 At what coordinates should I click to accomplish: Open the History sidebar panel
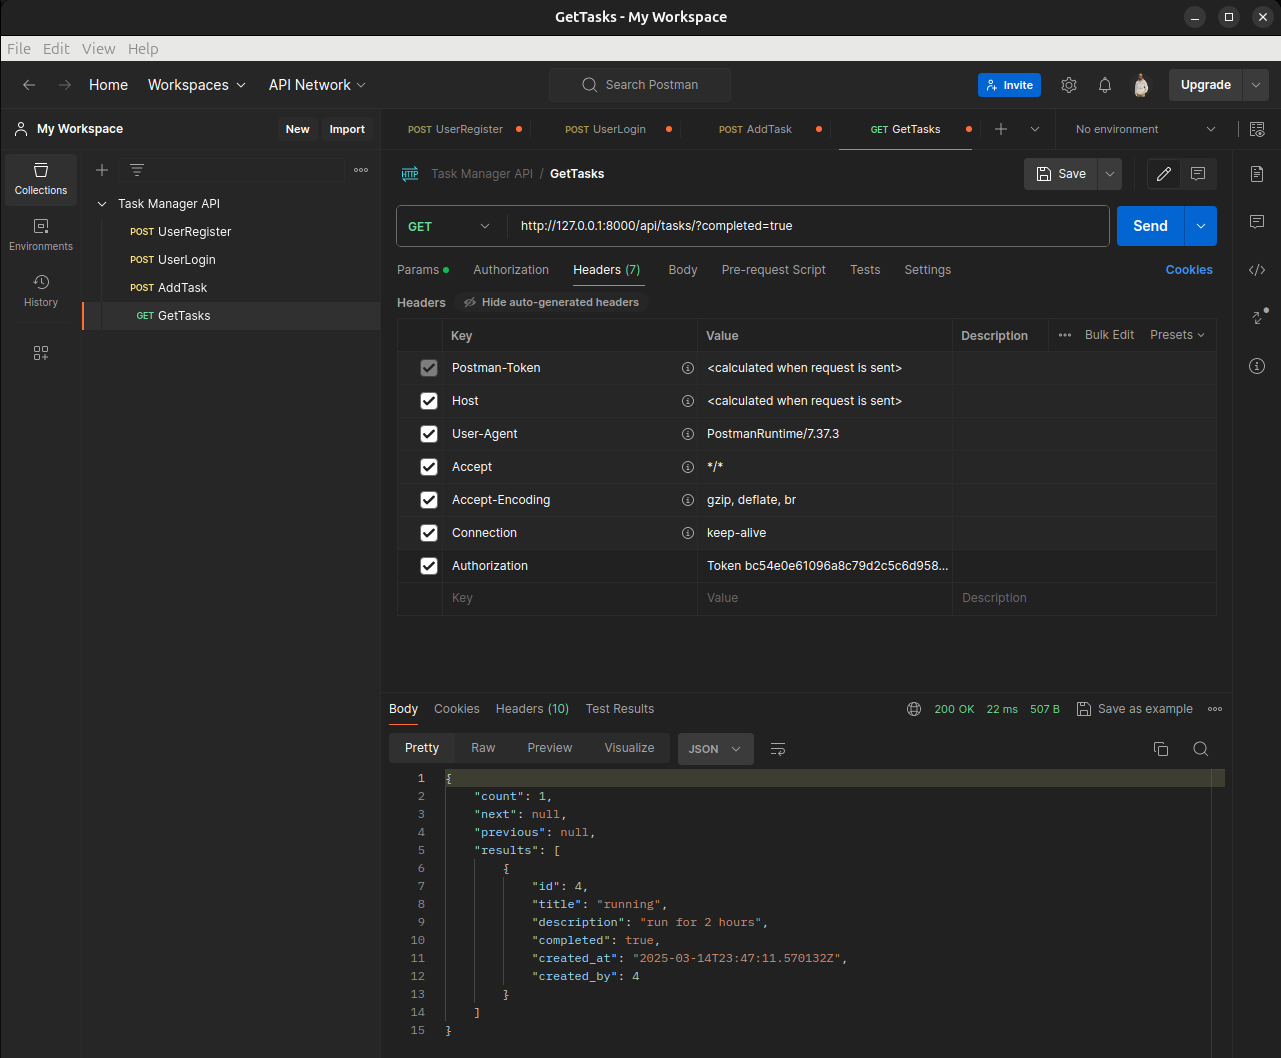tap(41, 291)
